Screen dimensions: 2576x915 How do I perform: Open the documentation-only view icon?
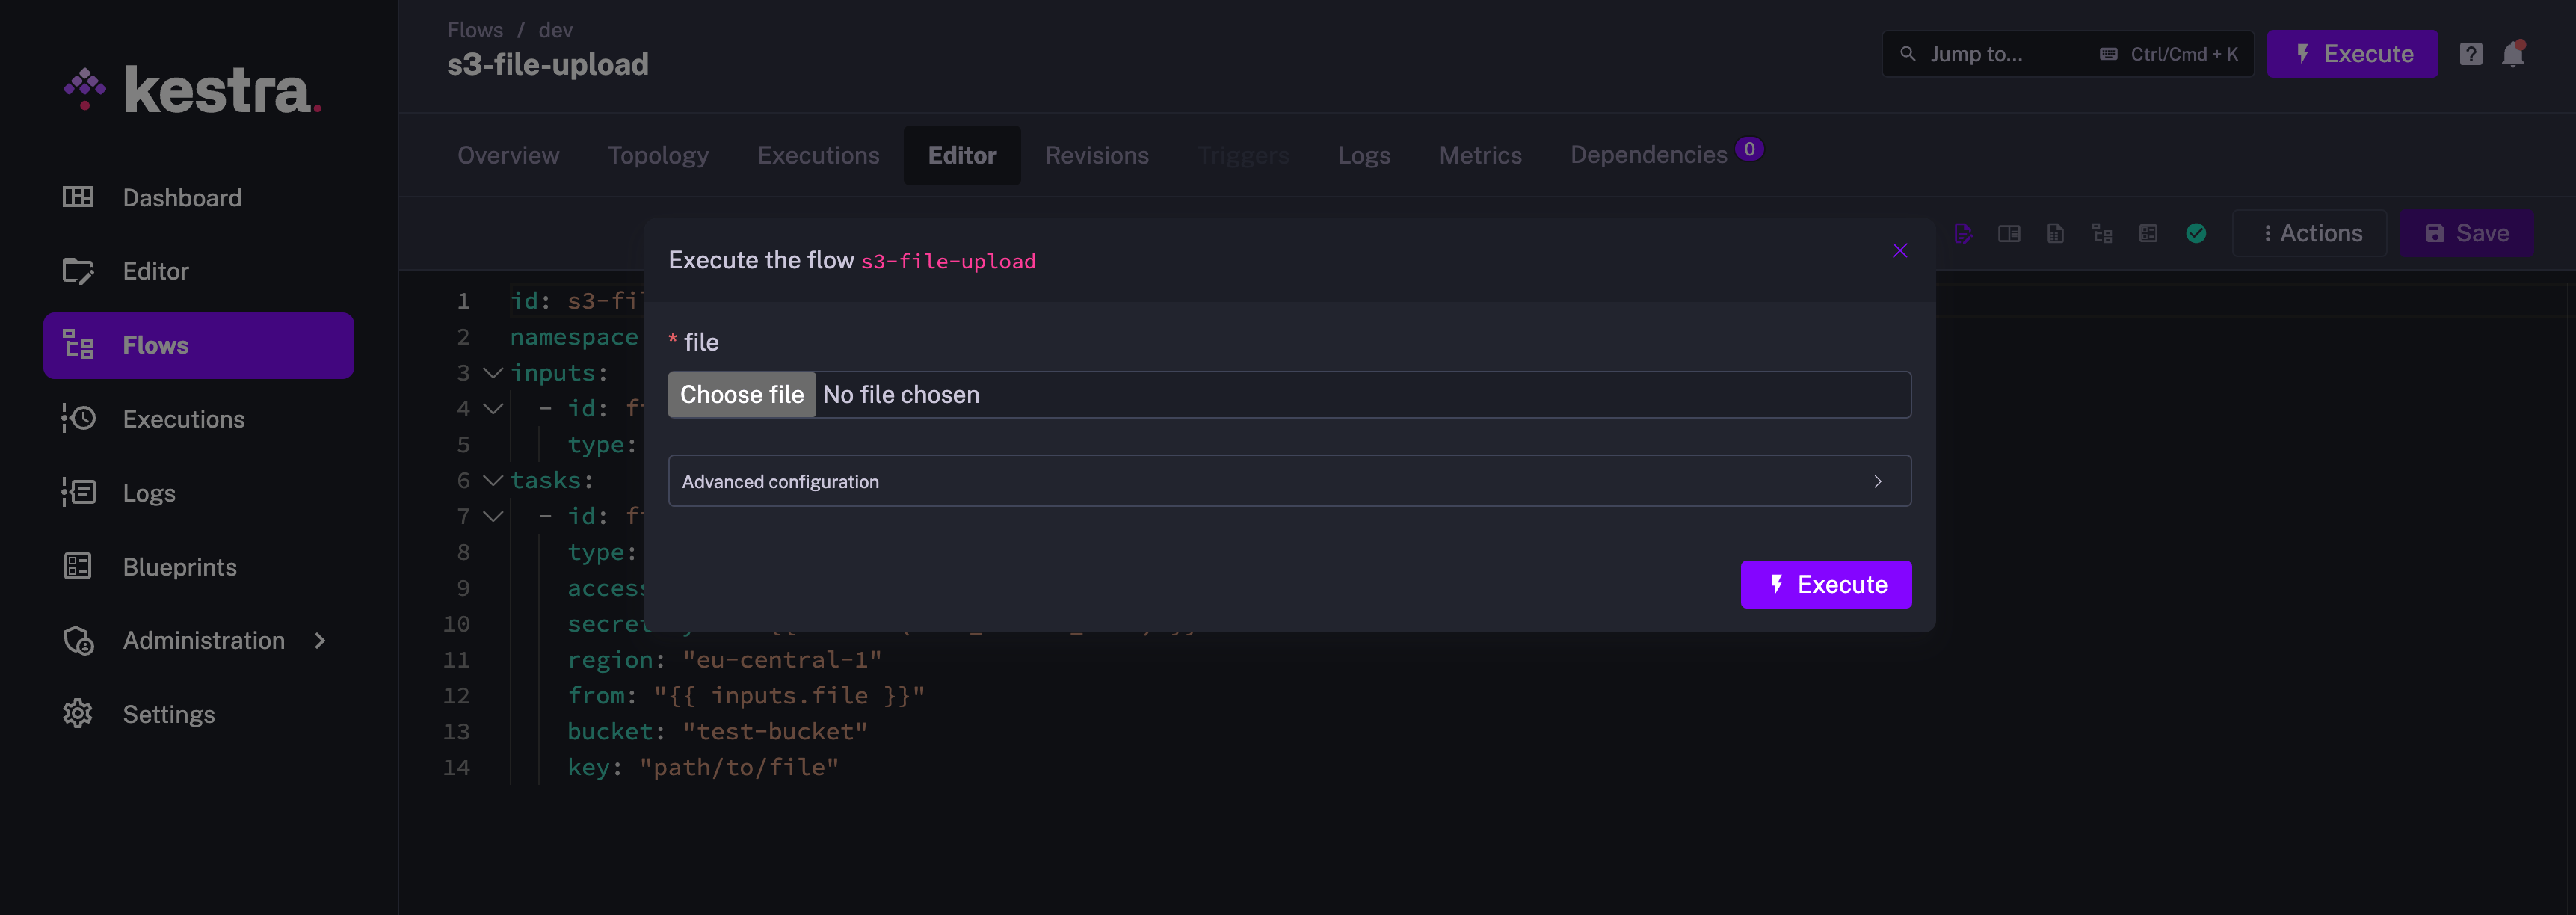click(x=2055, y=233)
